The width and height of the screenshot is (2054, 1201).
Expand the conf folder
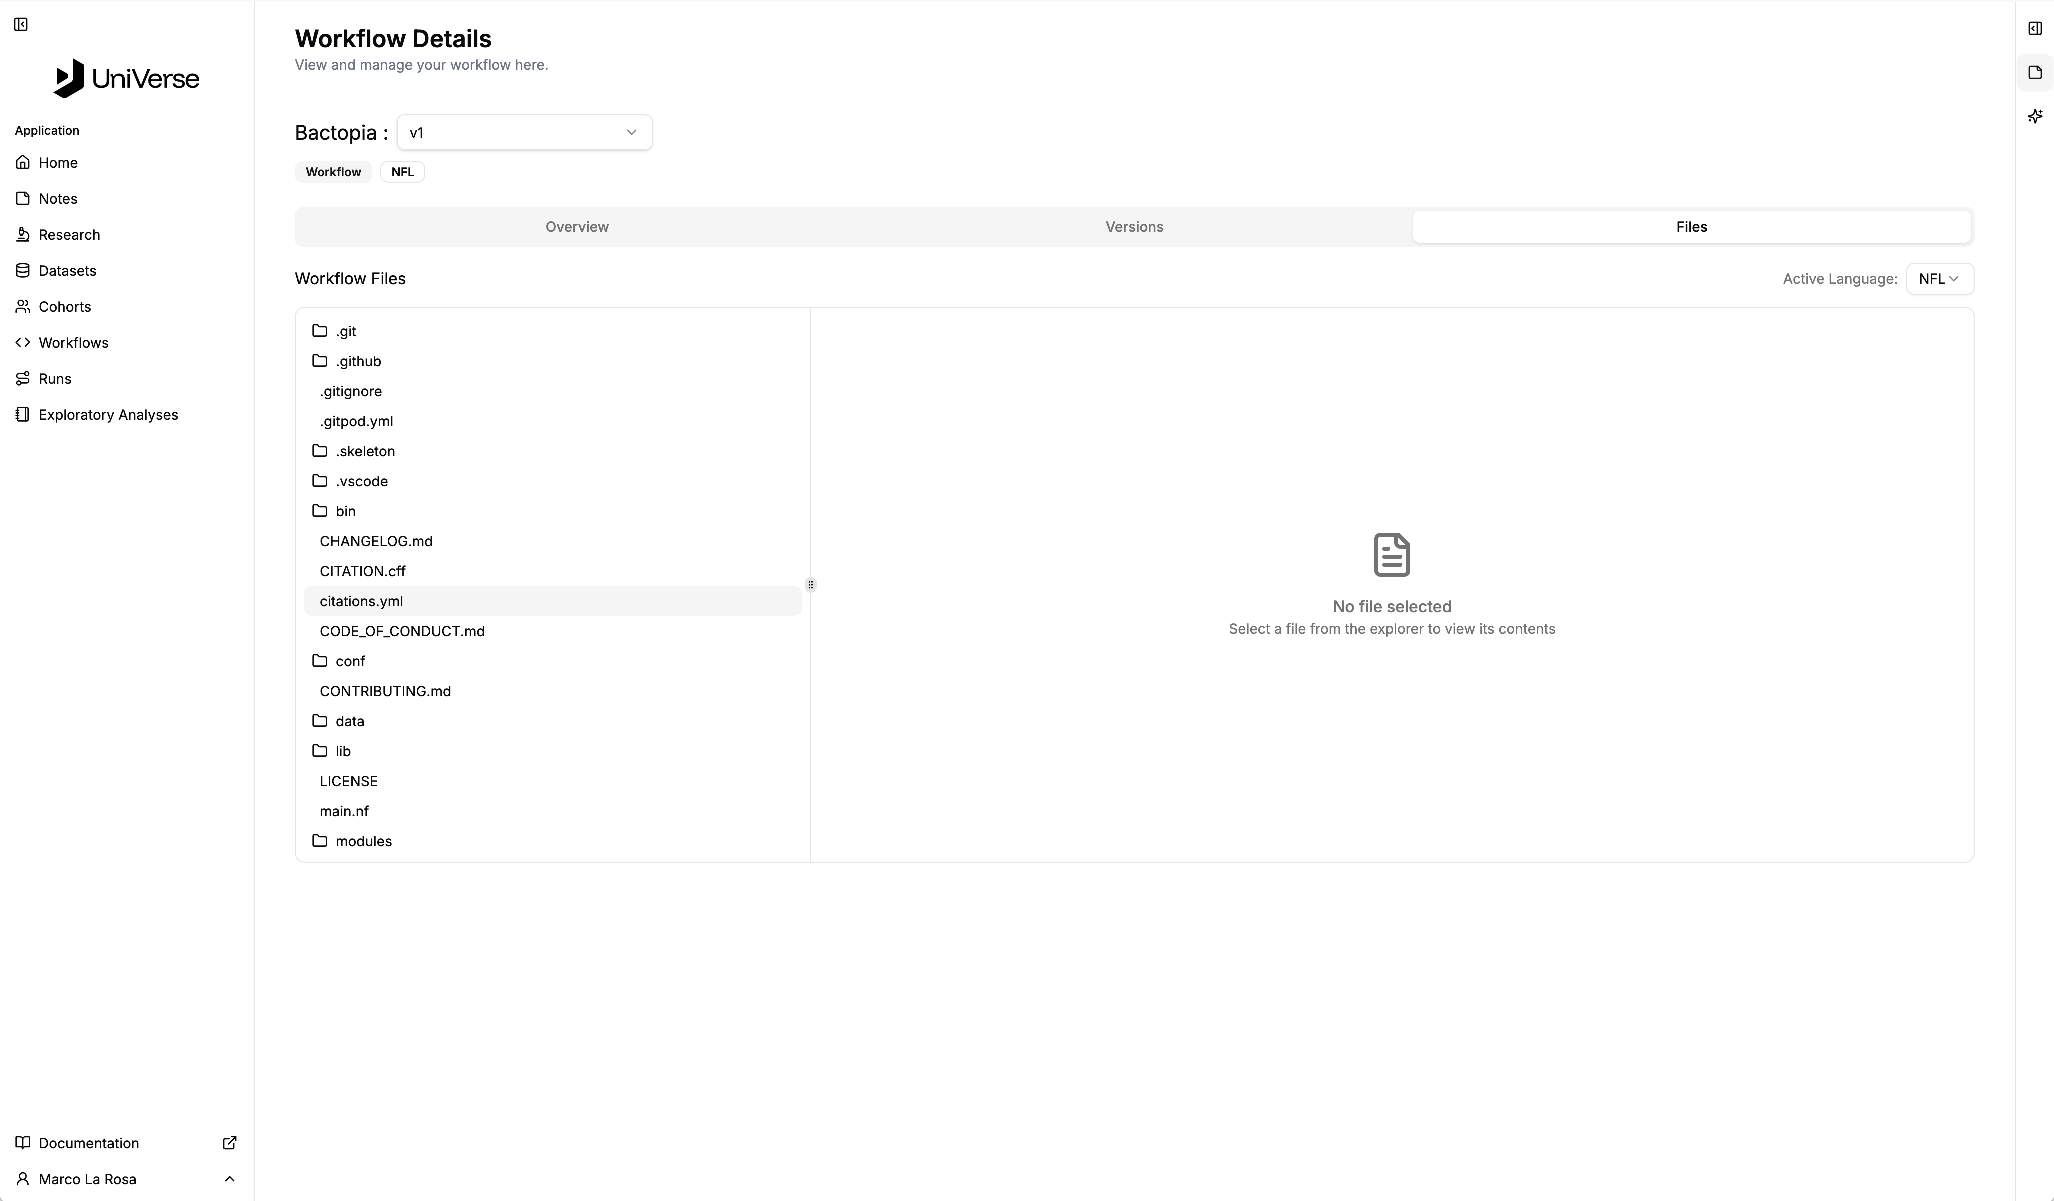click(x=350, y=661)
